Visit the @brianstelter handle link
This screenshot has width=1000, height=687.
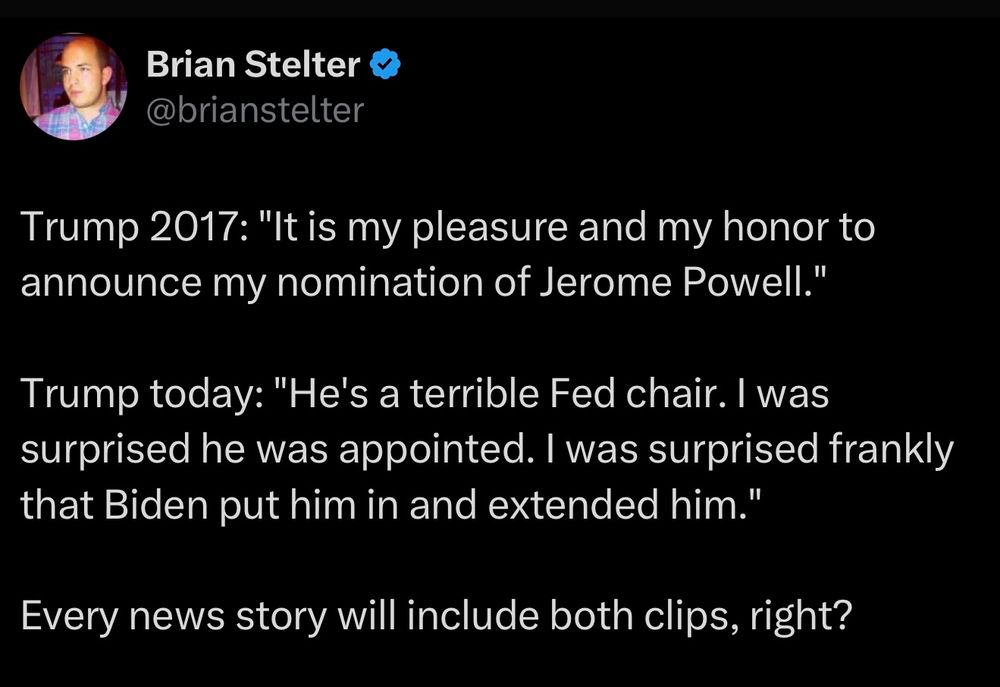click(x=255, y=110)
